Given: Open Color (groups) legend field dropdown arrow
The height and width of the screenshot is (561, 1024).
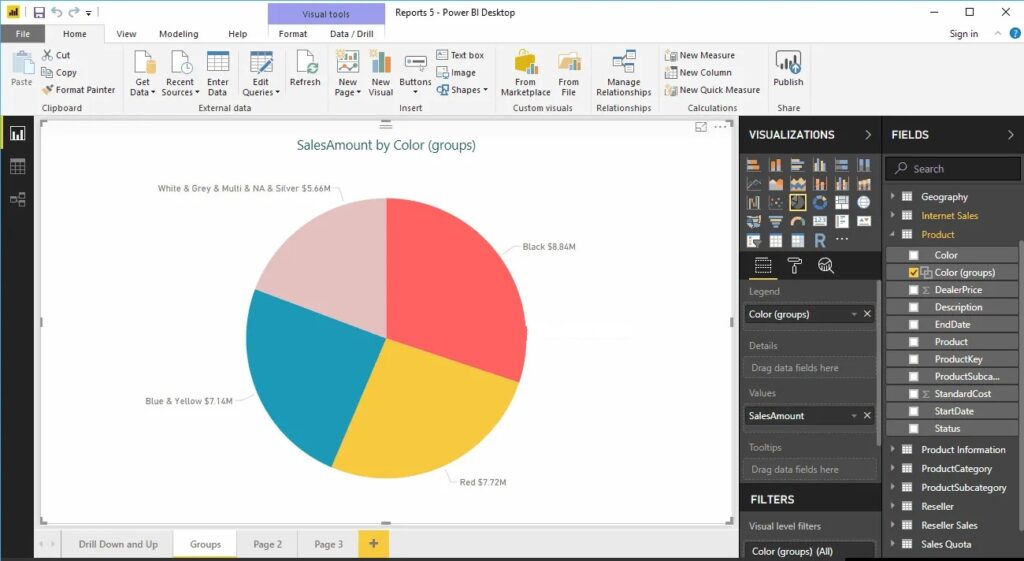Looking at the screenshot, I should [854, 315].
